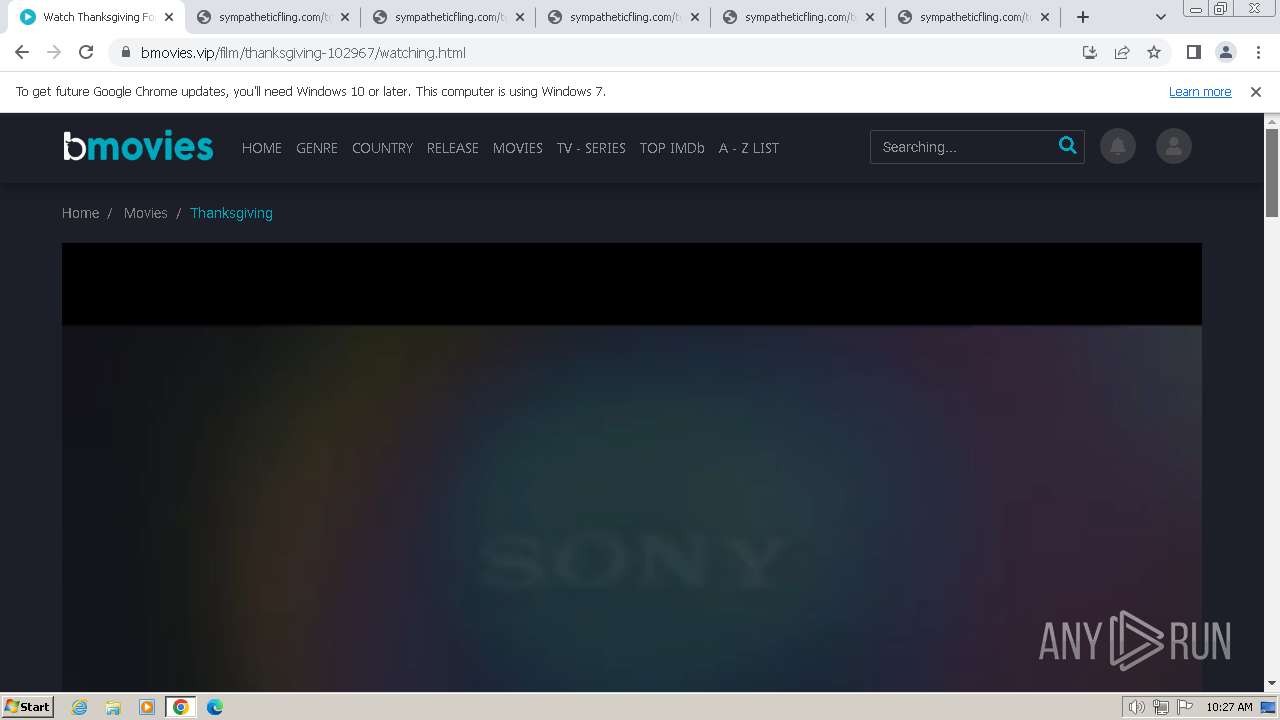Bookmark this page with star icon
The height and width of the screenshot is (720, 1280).
(x=1154, y=52)
